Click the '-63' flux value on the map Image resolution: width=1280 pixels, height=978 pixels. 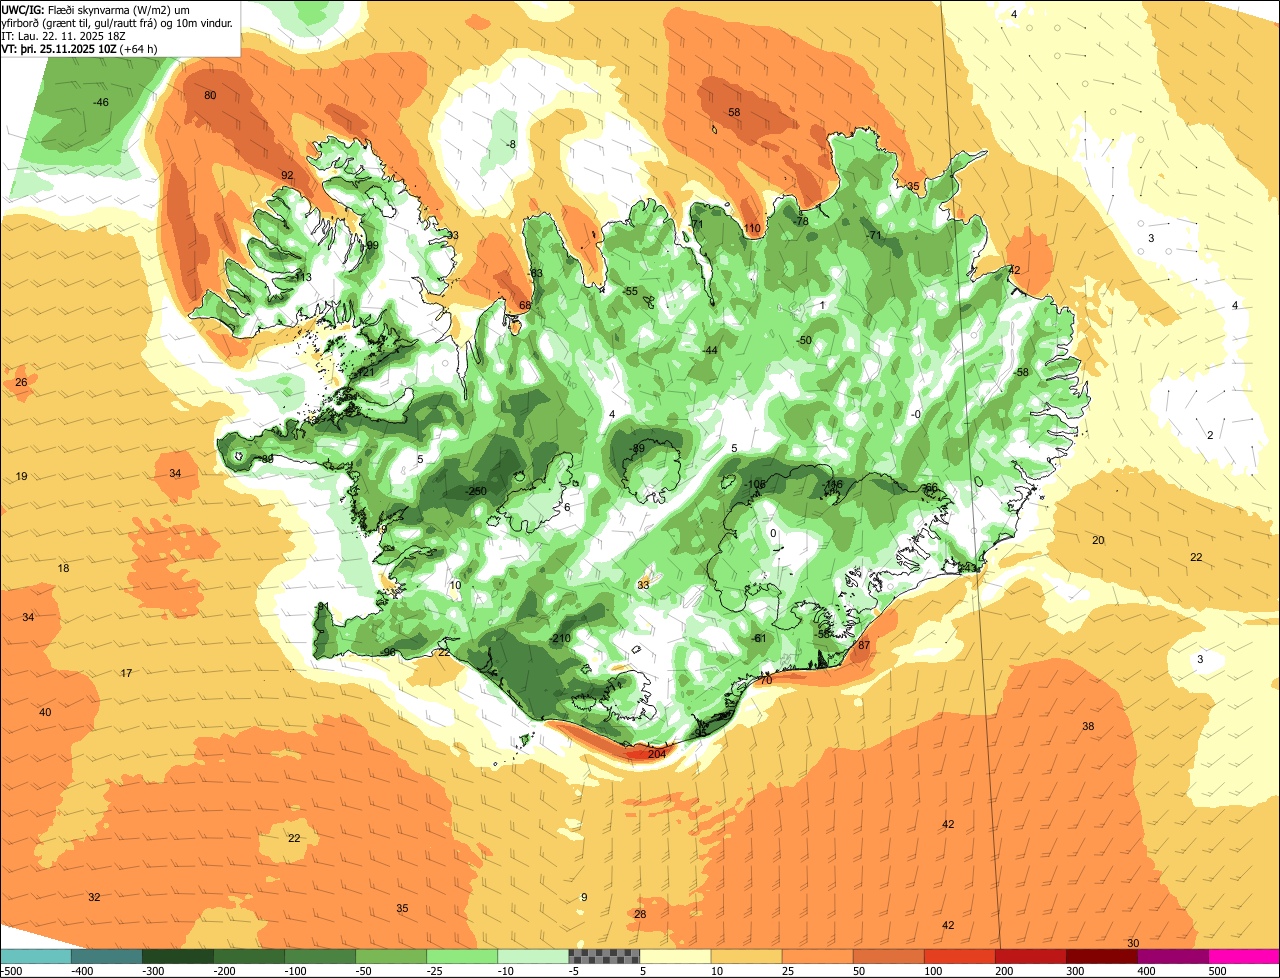(x=536, y=273)
